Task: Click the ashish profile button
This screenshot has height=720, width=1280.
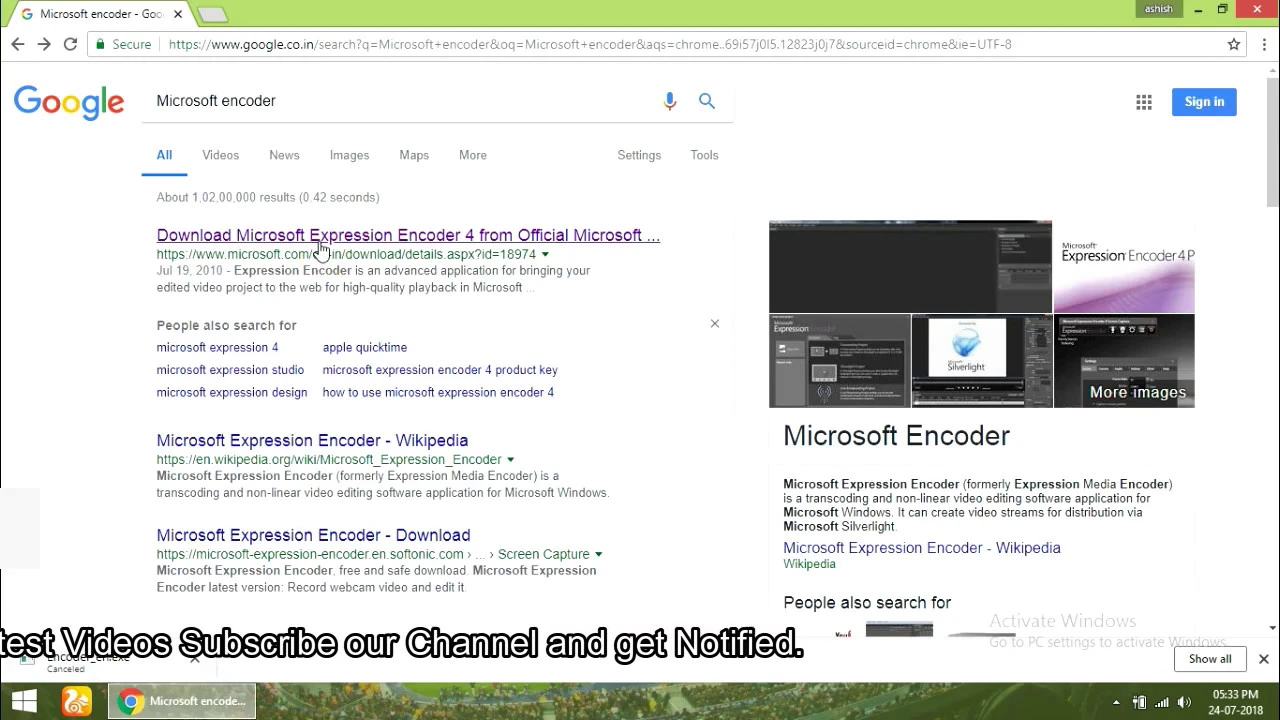Action: point(1158,9)
